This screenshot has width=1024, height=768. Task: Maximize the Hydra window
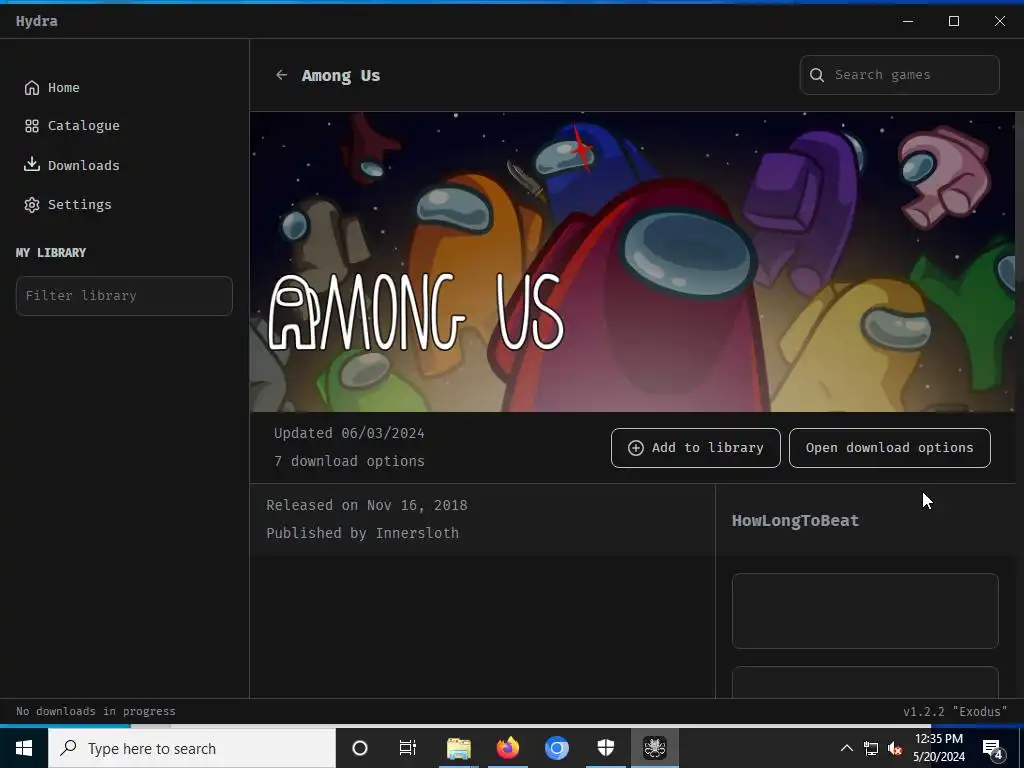point(954,21)
